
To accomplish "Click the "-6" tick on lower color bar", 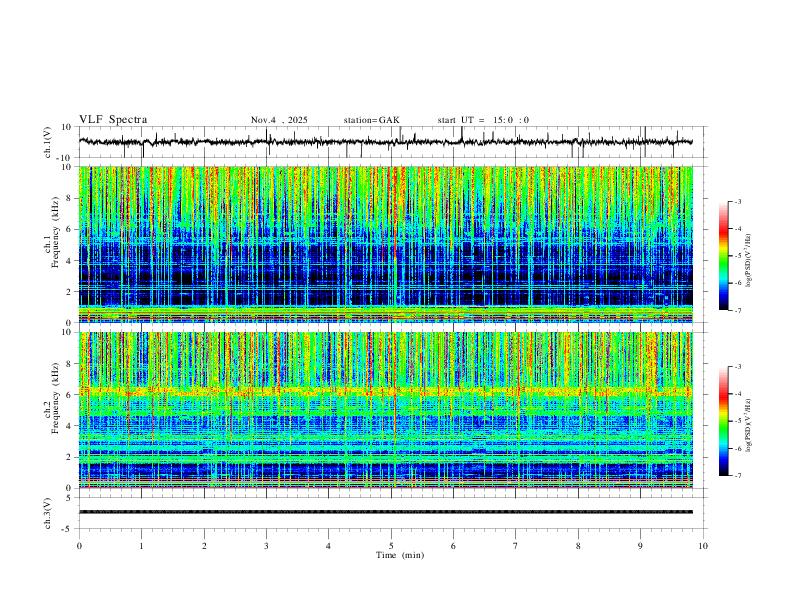I will (x=737, y=448).
